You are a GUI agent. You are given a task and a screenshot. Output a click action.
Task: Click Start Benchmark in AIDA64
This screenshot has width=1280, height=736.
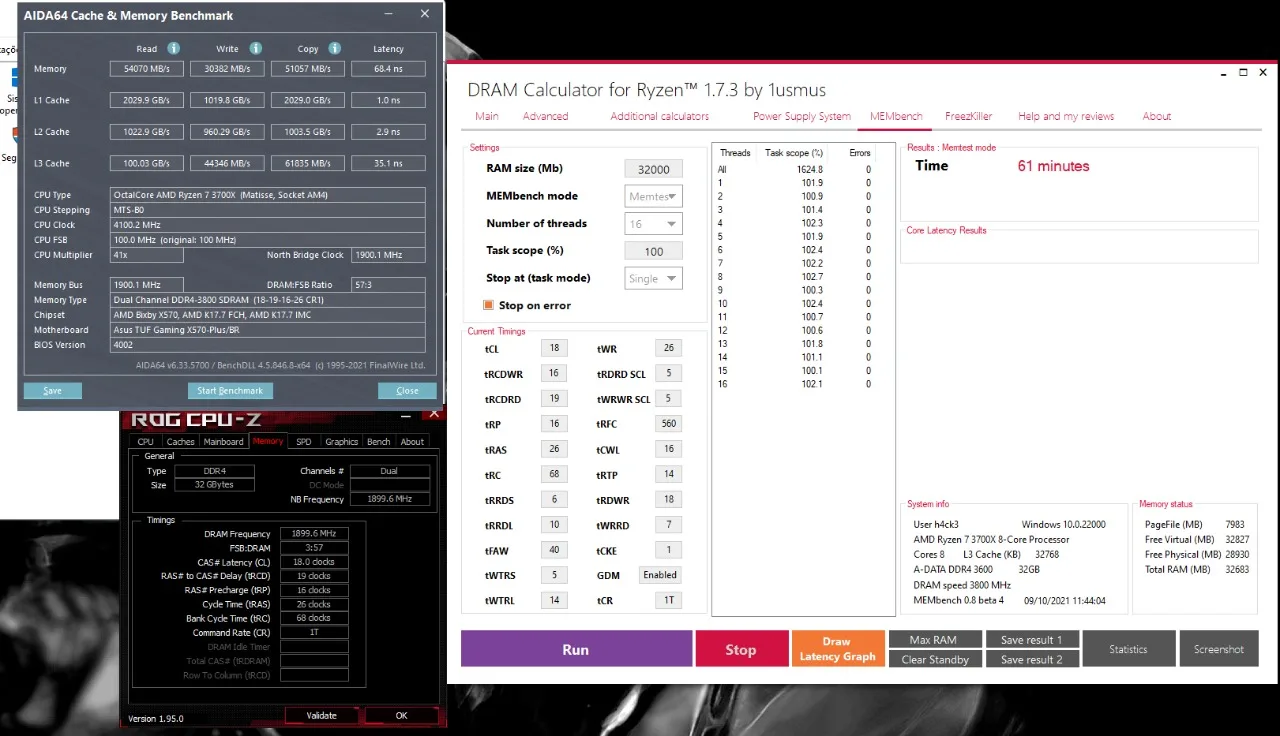point(230,390)
